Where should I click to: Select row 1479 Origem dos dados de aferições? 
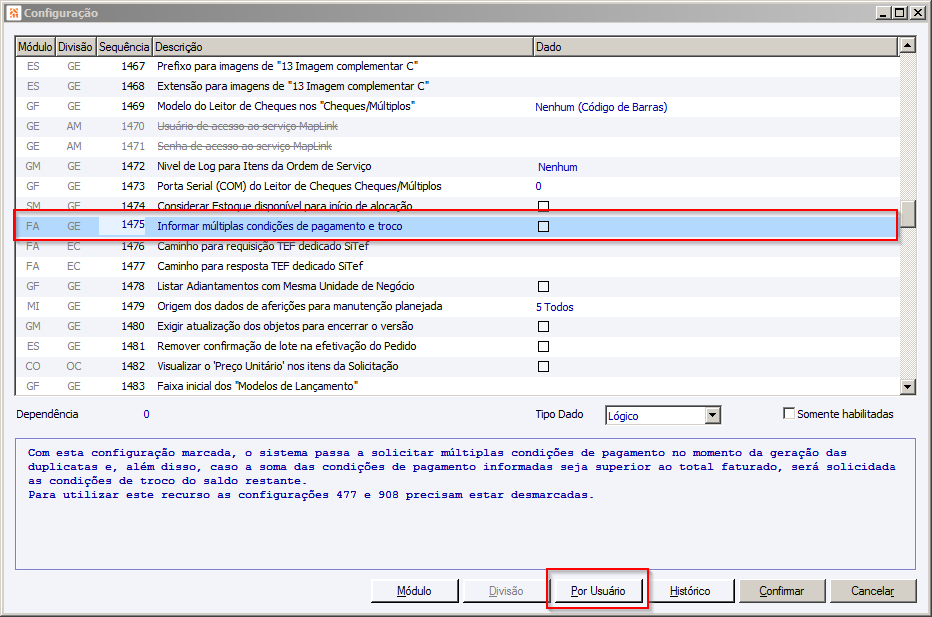pos(456,307)
